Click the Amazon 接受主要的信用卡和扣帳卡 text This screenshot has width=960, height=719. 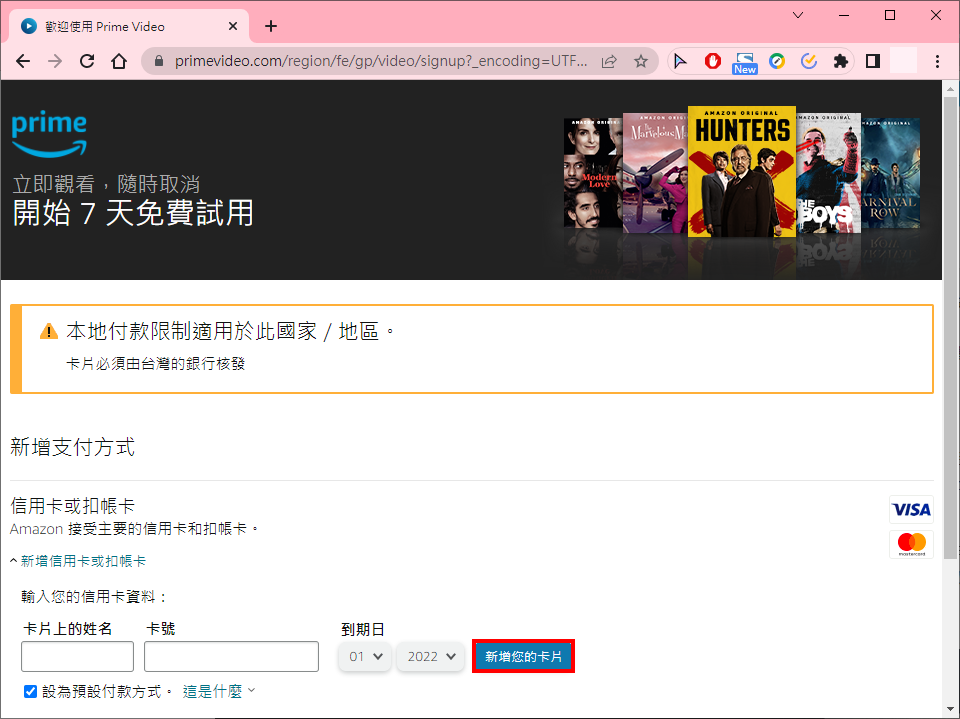pyautogui.click(x=135, y=529)
